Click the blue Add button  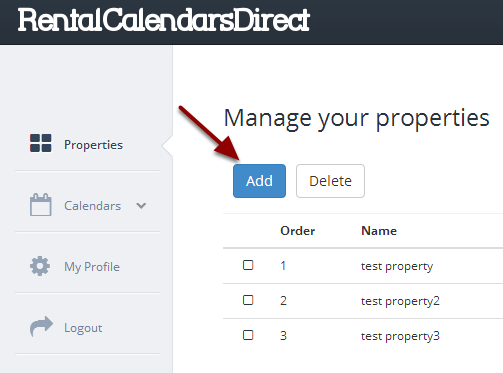coord(259,181)
